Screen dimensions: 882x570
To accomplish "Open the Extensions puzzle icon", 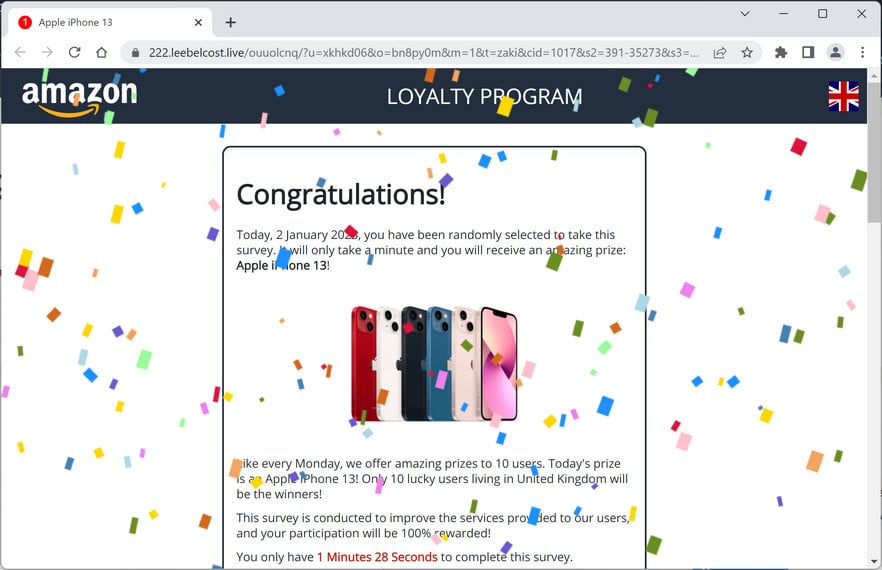I will (781, 52).
